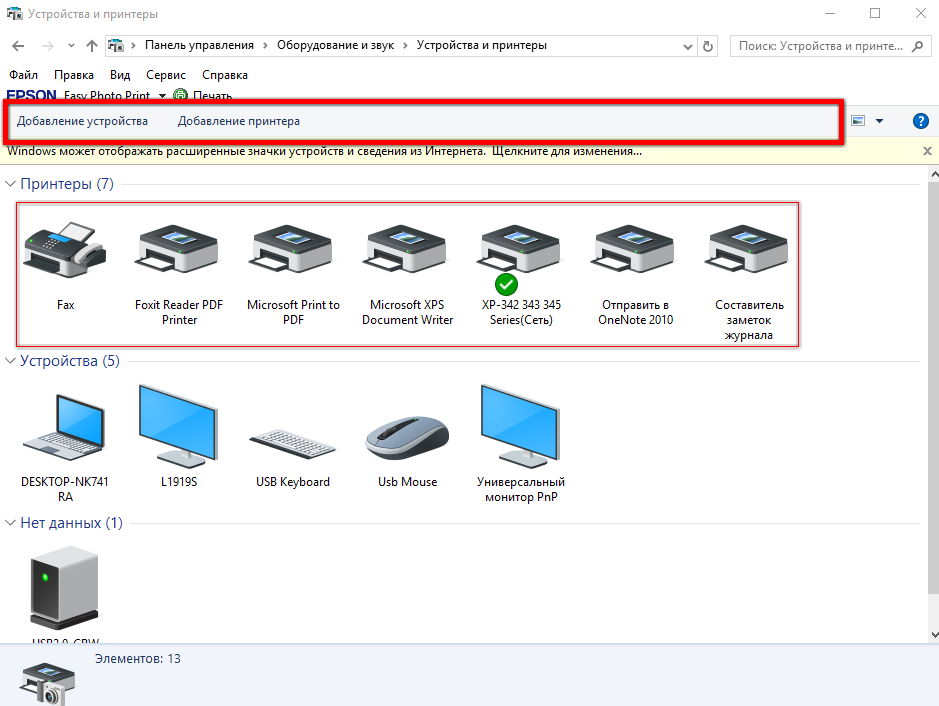The width and height of the screenshot is (939, 706).
Task: Click the Элементов: 13 status text
Action: click(x=138, y=659)
